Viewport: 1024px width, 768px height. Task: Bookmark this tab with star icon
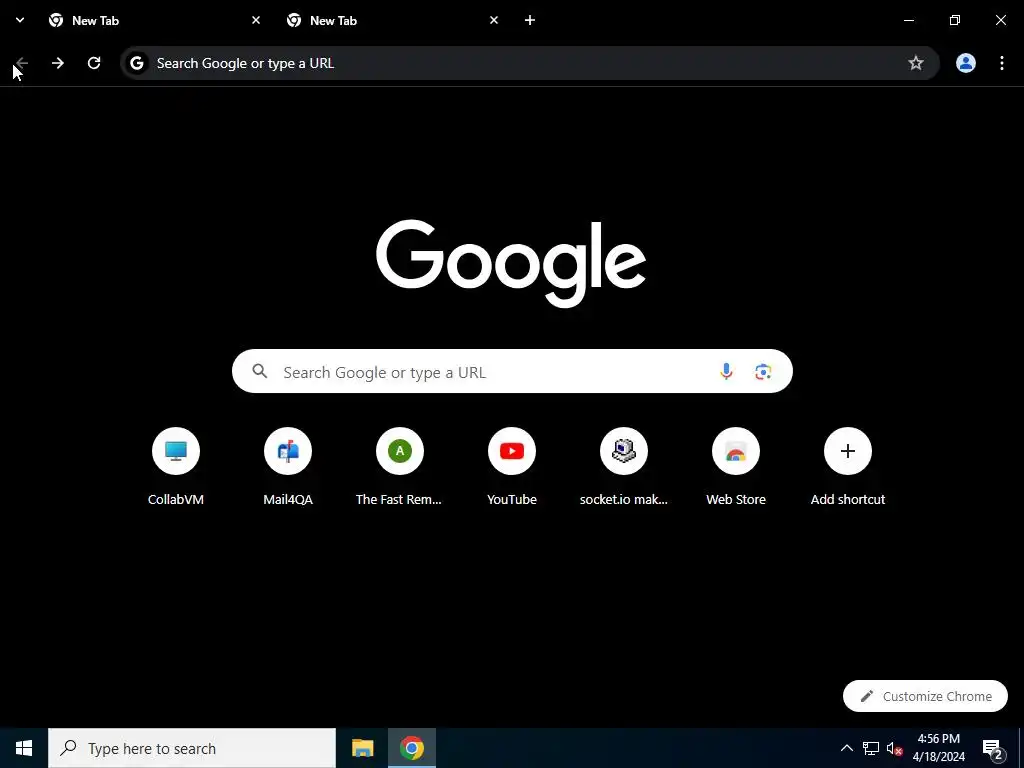tap(916, 63)
